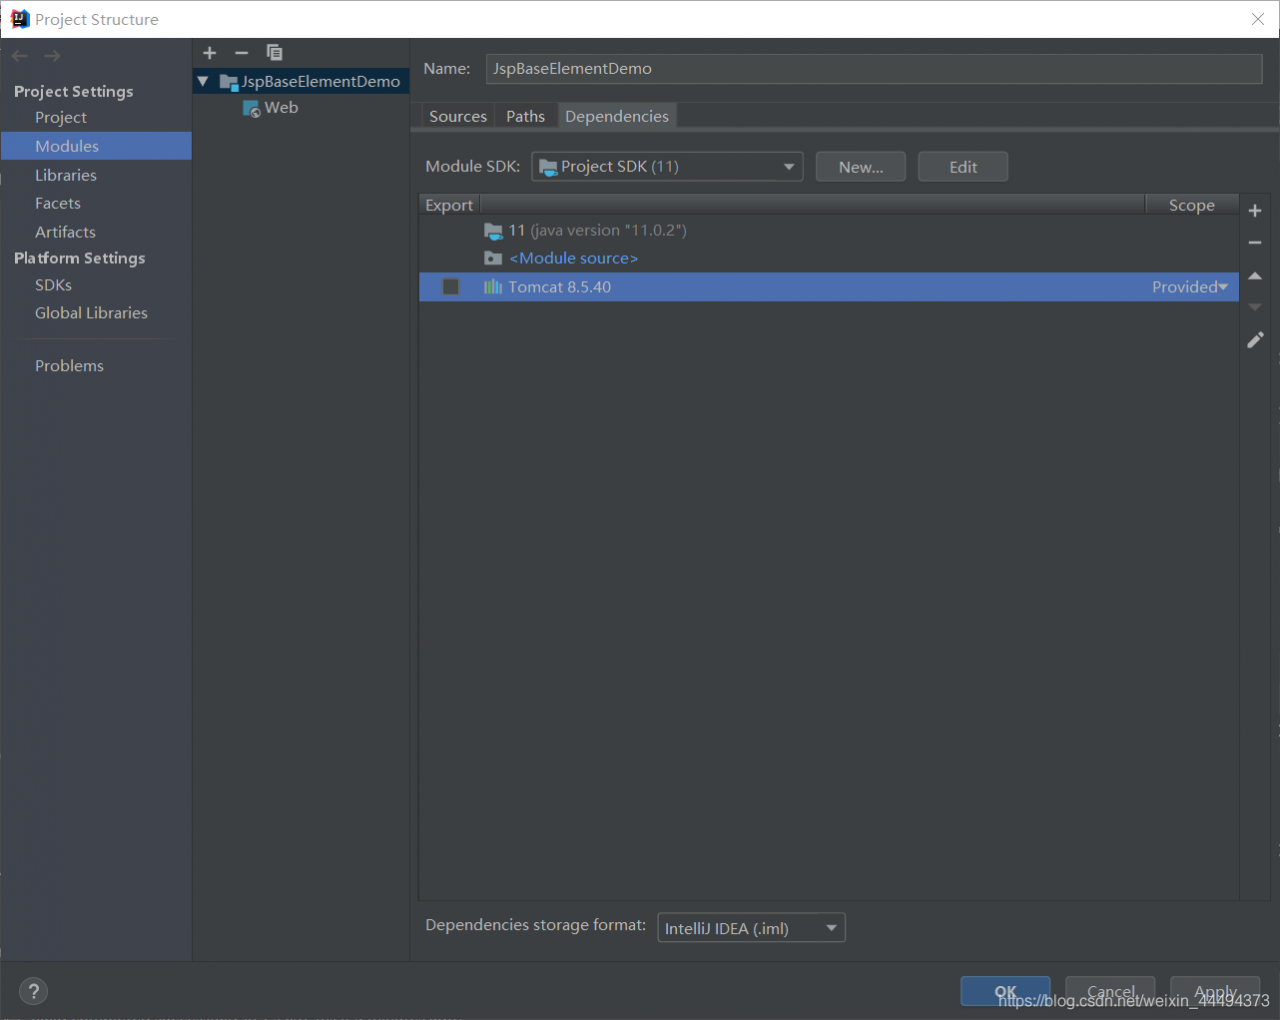Open Artifacts settings

tap(65, 232)
